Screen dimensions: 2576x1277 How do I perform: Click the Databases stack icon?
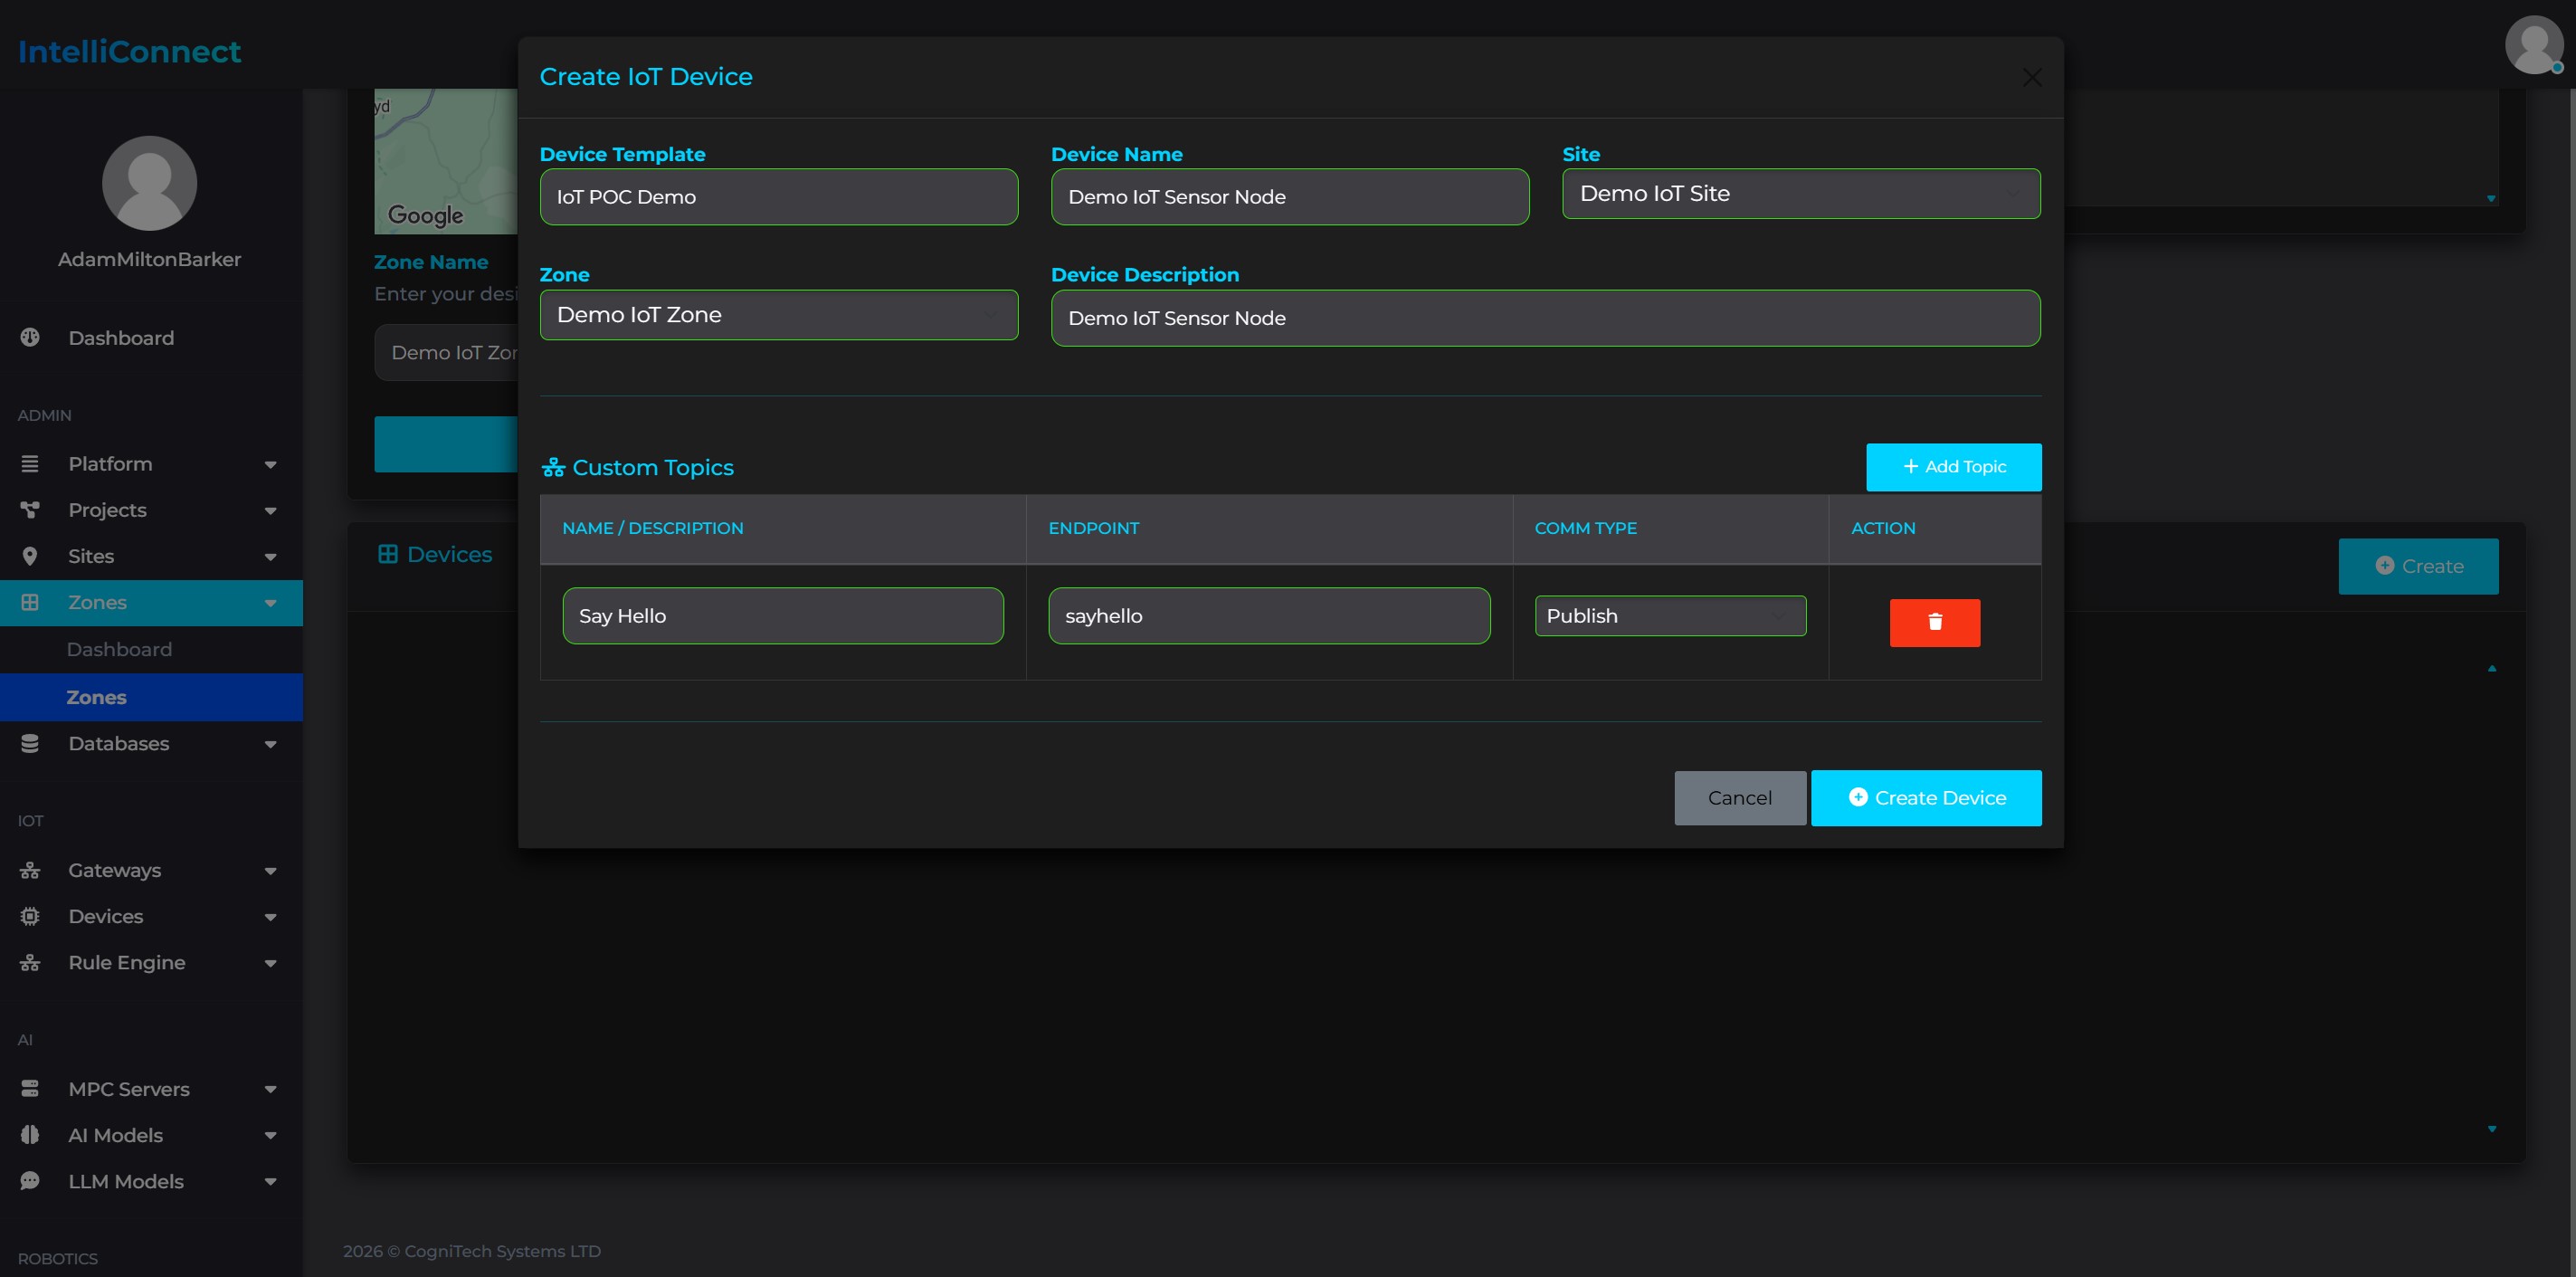[x=30, y=743]
